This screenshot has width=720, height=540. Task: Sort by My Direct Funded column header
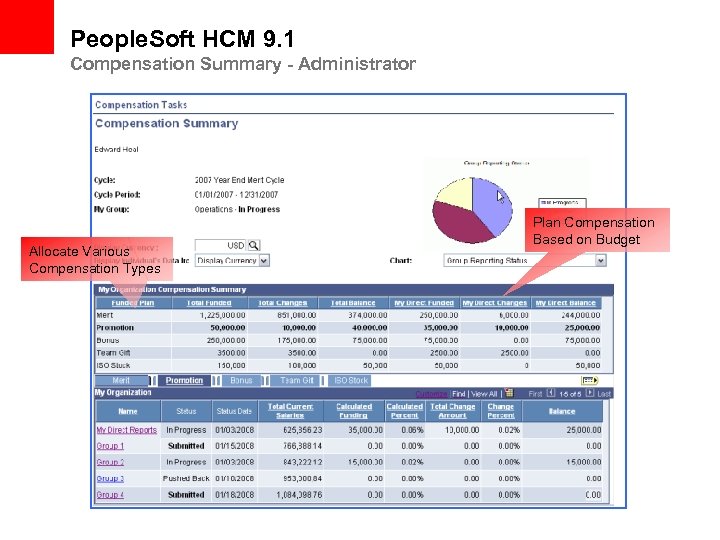pyautogui.click(x=424, y=303)
